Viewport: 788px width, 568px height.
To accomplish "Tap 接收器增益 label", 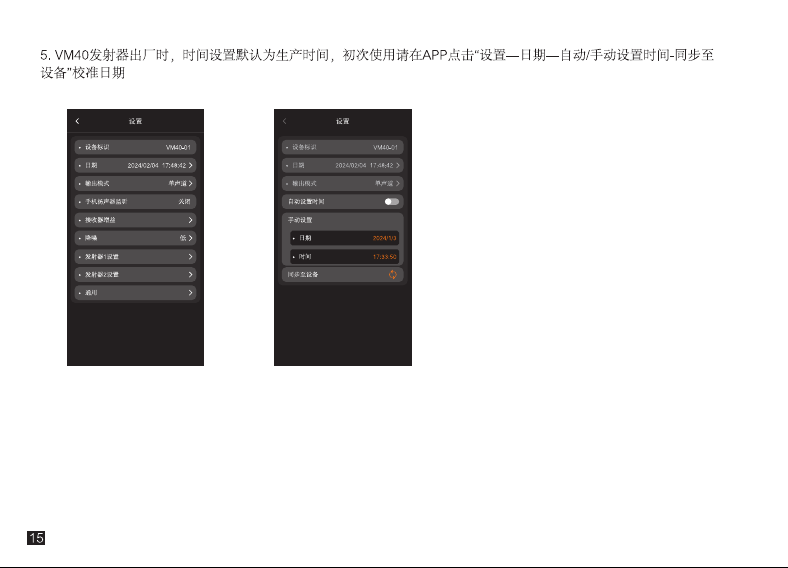I will [x=100, y=220].
